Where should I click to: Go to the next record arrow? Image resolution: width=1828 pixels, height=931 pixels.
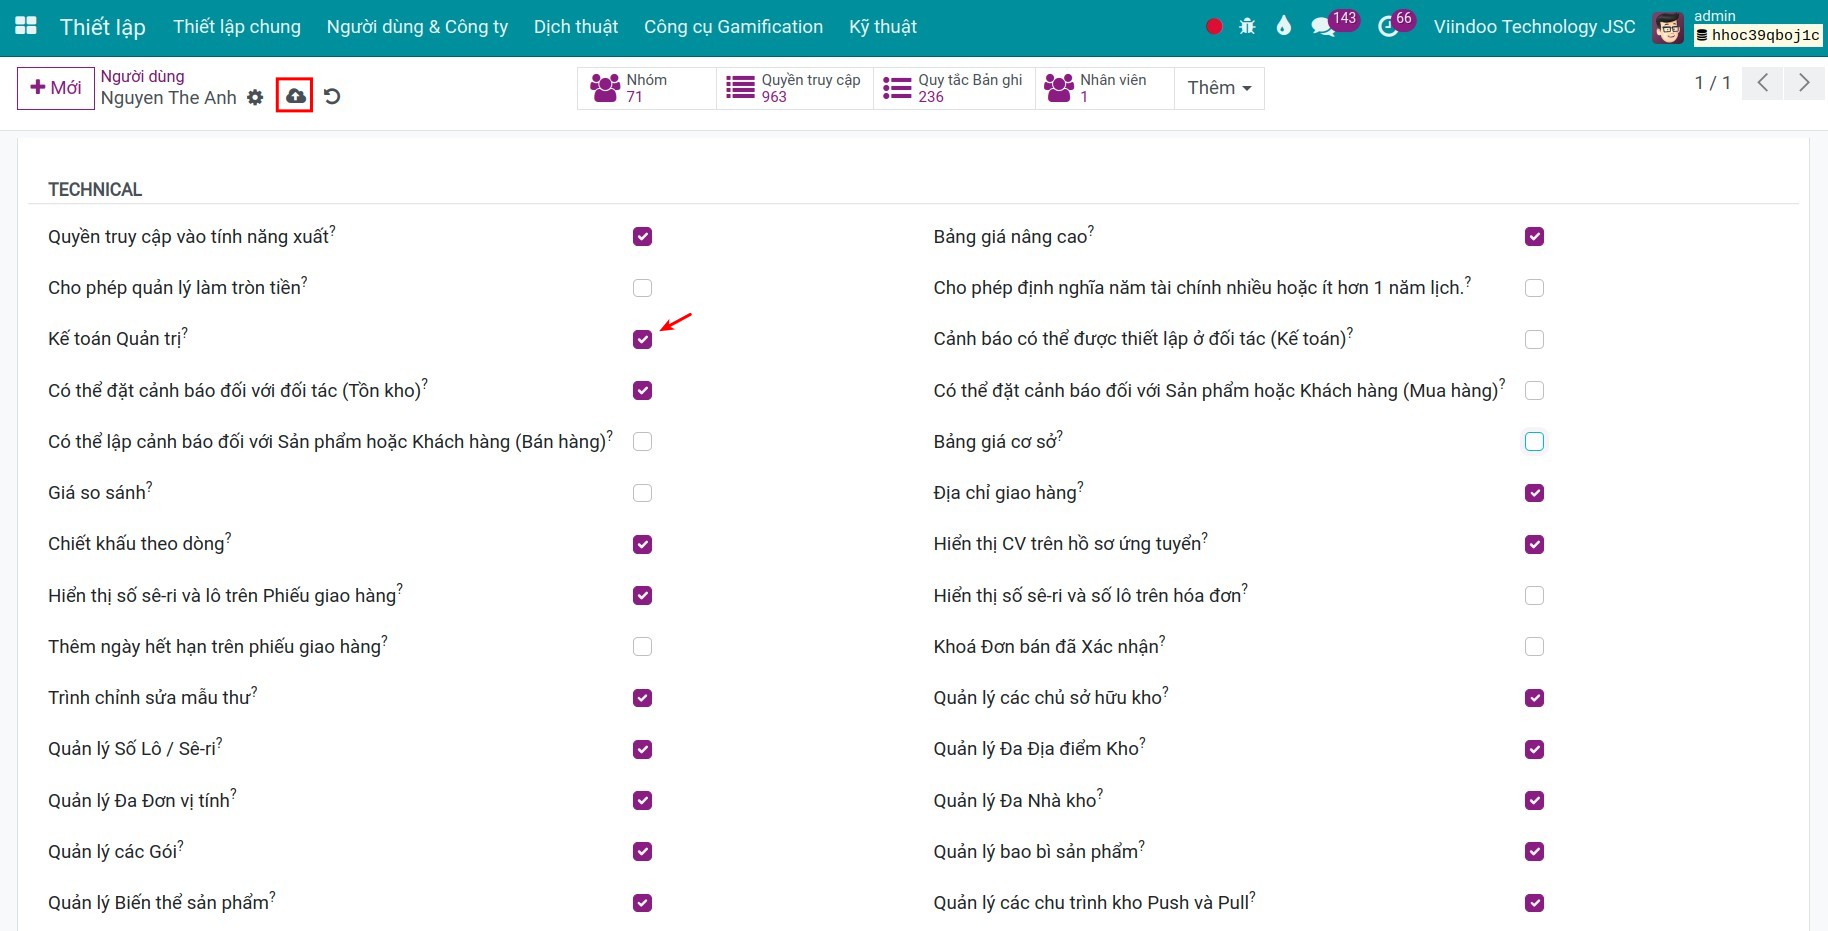coord(1803,83)
